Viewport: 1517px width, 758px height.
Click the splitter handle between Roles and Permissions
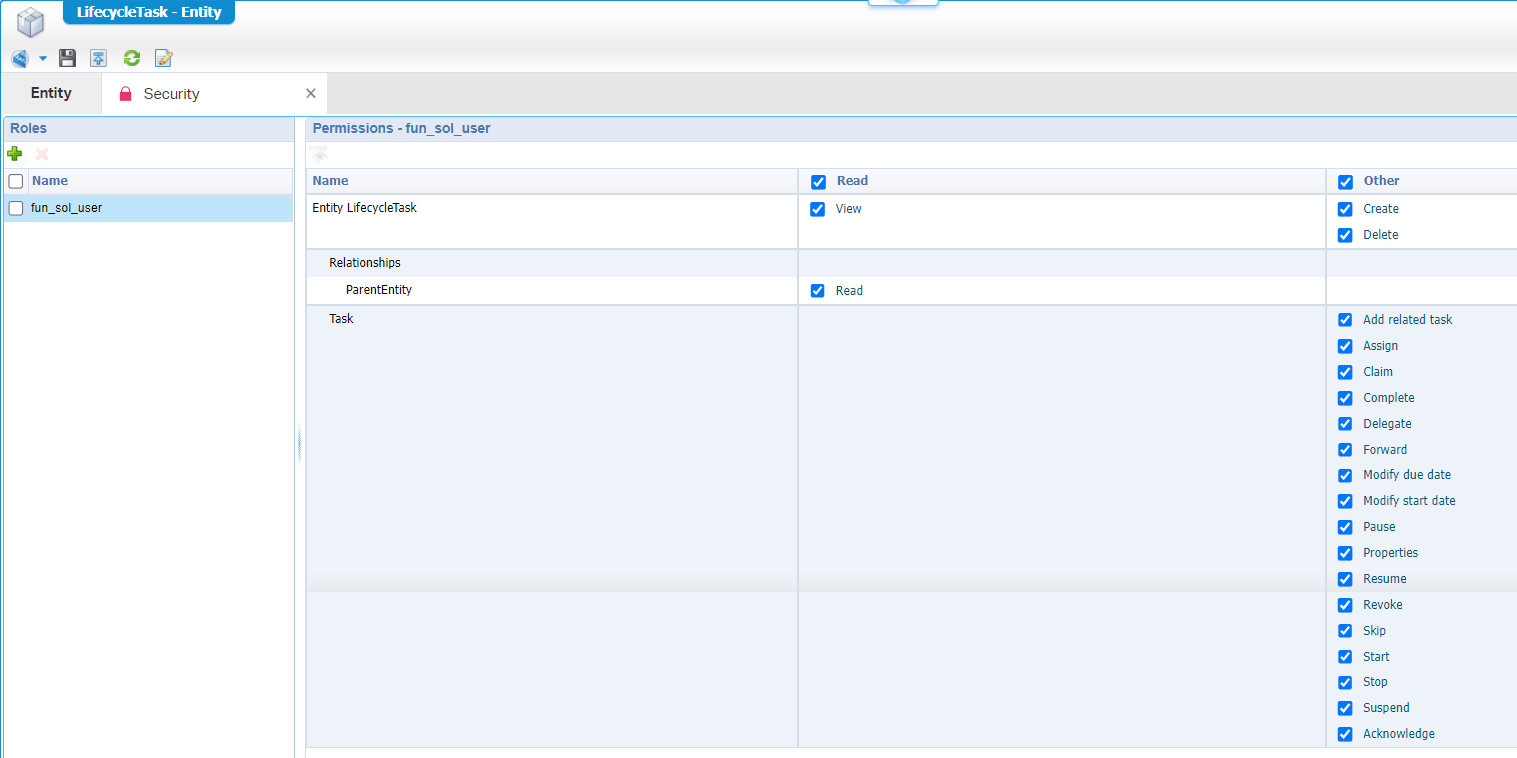(299, 445)
